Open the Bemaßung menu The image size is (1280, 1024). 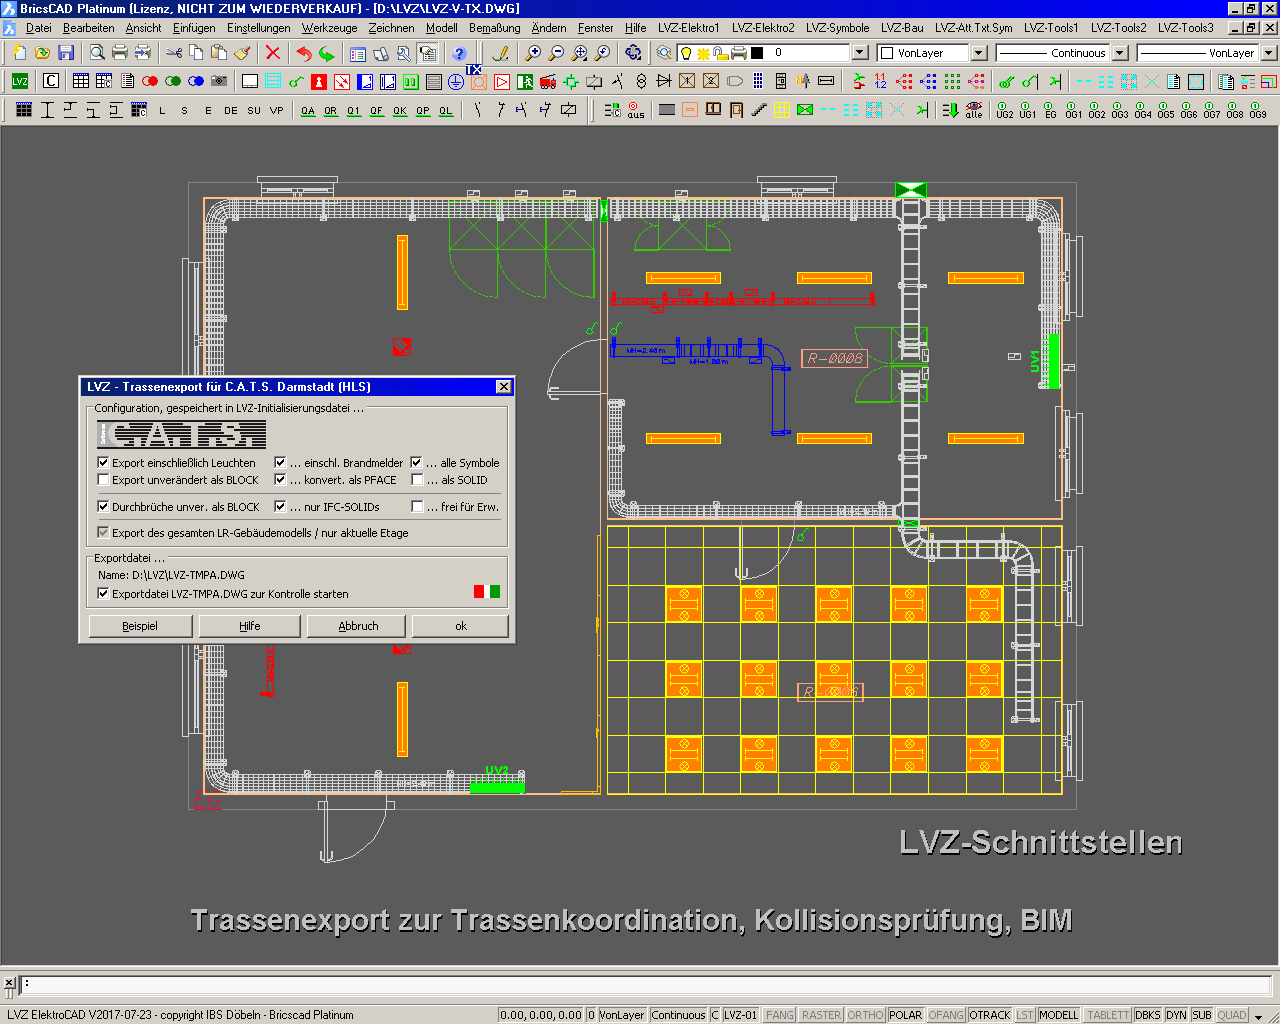coord(495,28)
